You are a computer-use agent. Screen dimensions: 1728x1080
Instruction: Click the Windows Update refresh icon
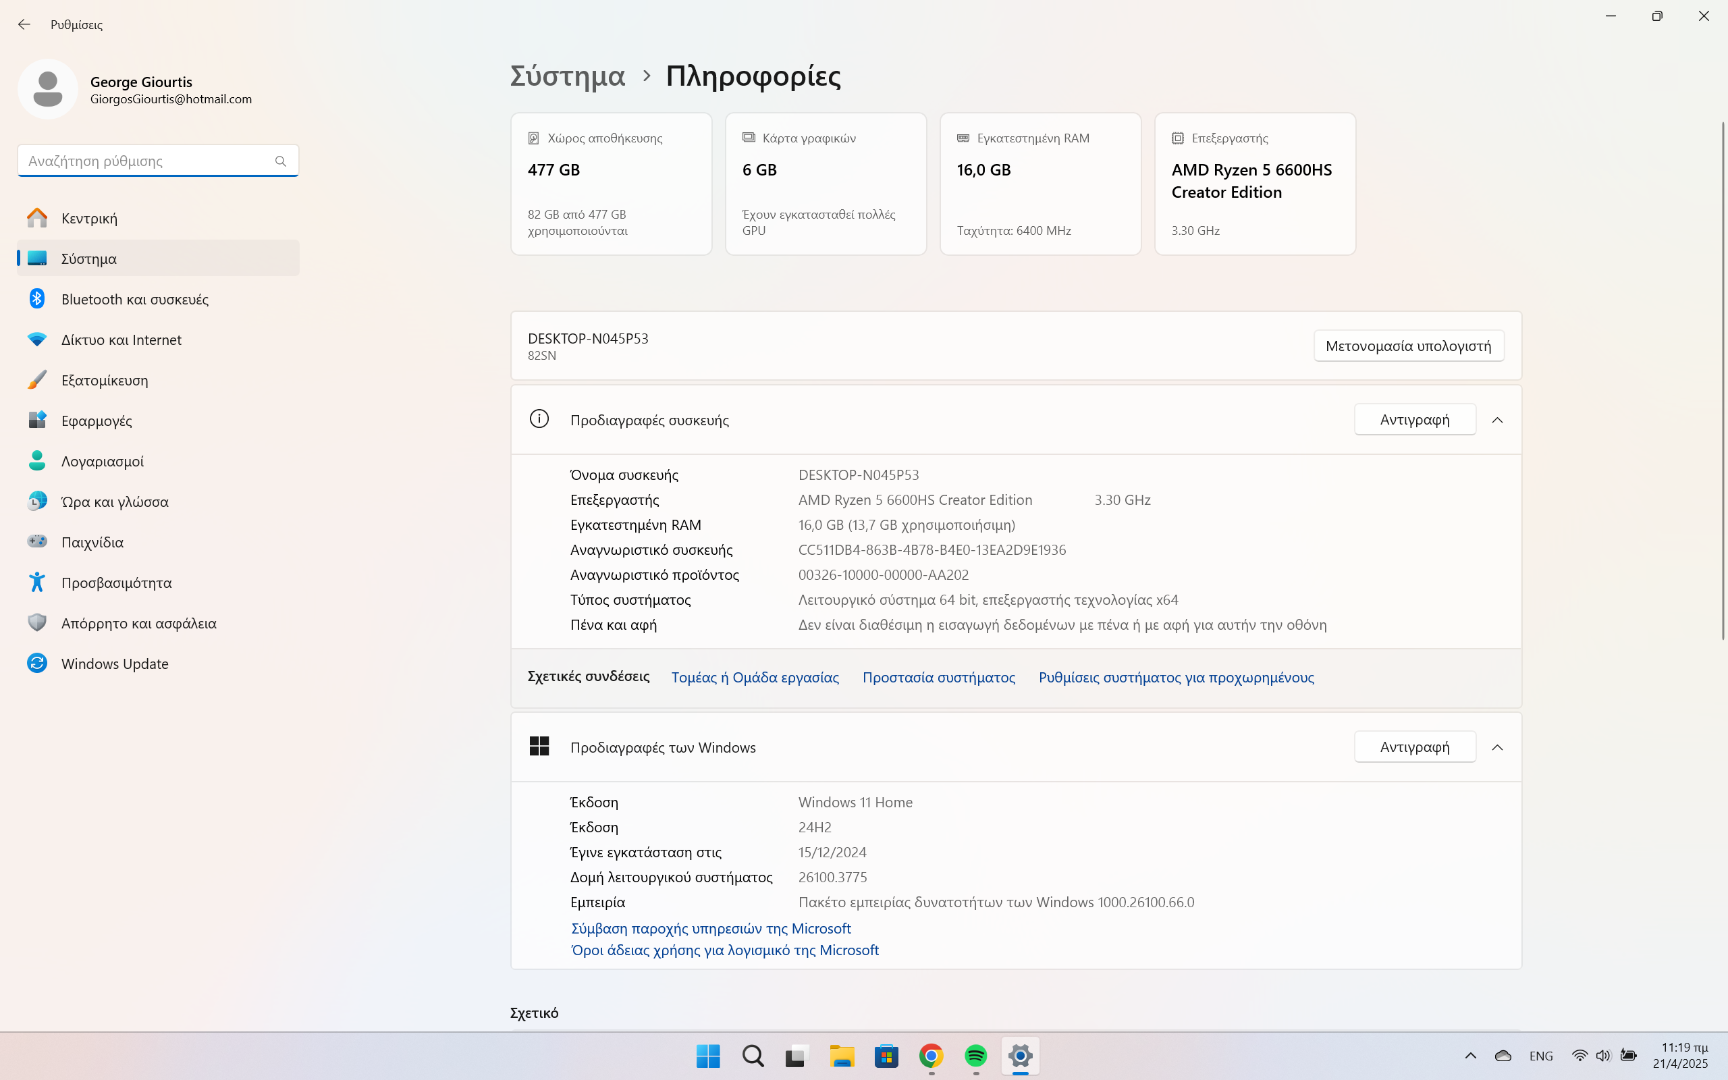point(37,663)
